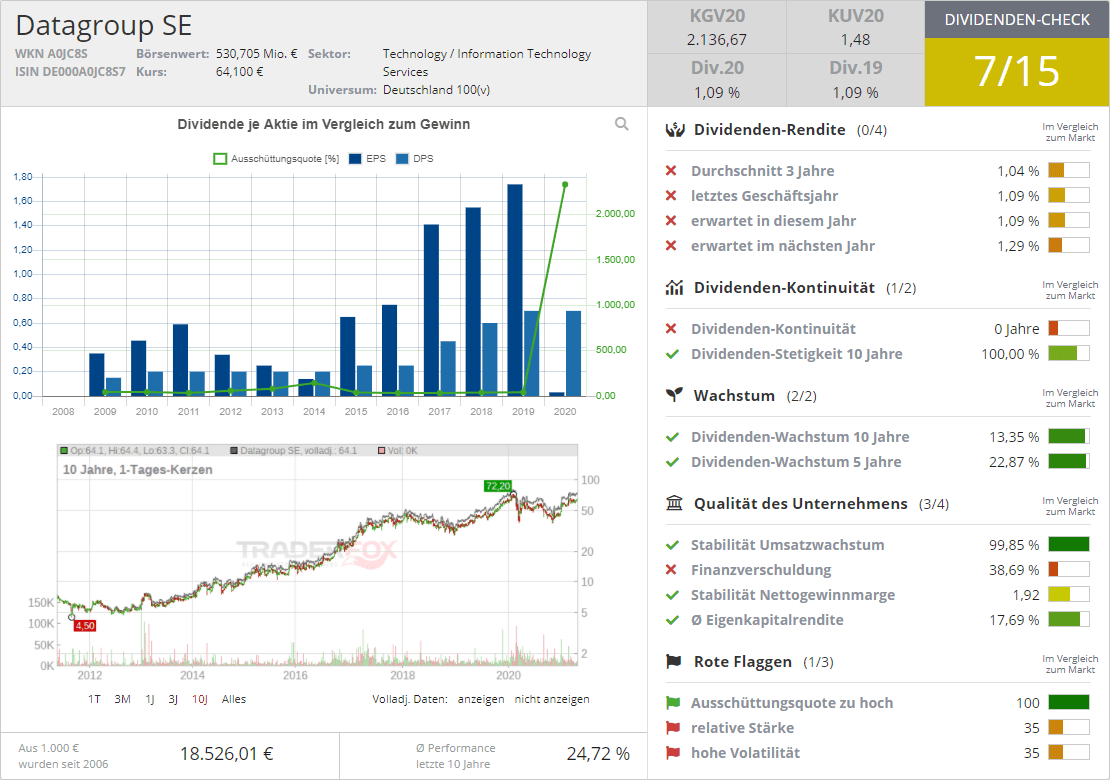Select the 3J time range
1110x780 pixels.
click(173, 699)
